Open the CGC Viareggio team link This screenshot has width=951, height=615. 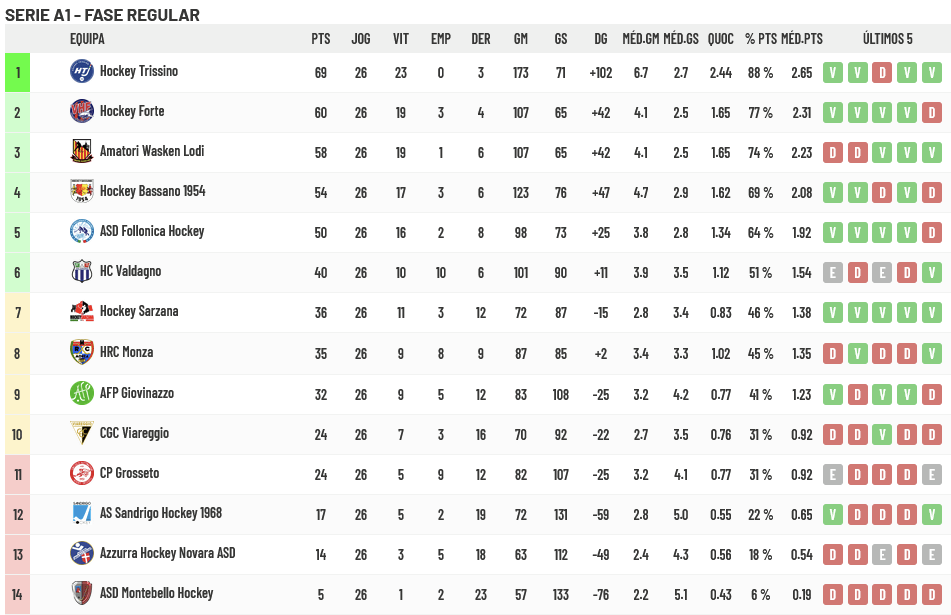click(x=134, y=433)
